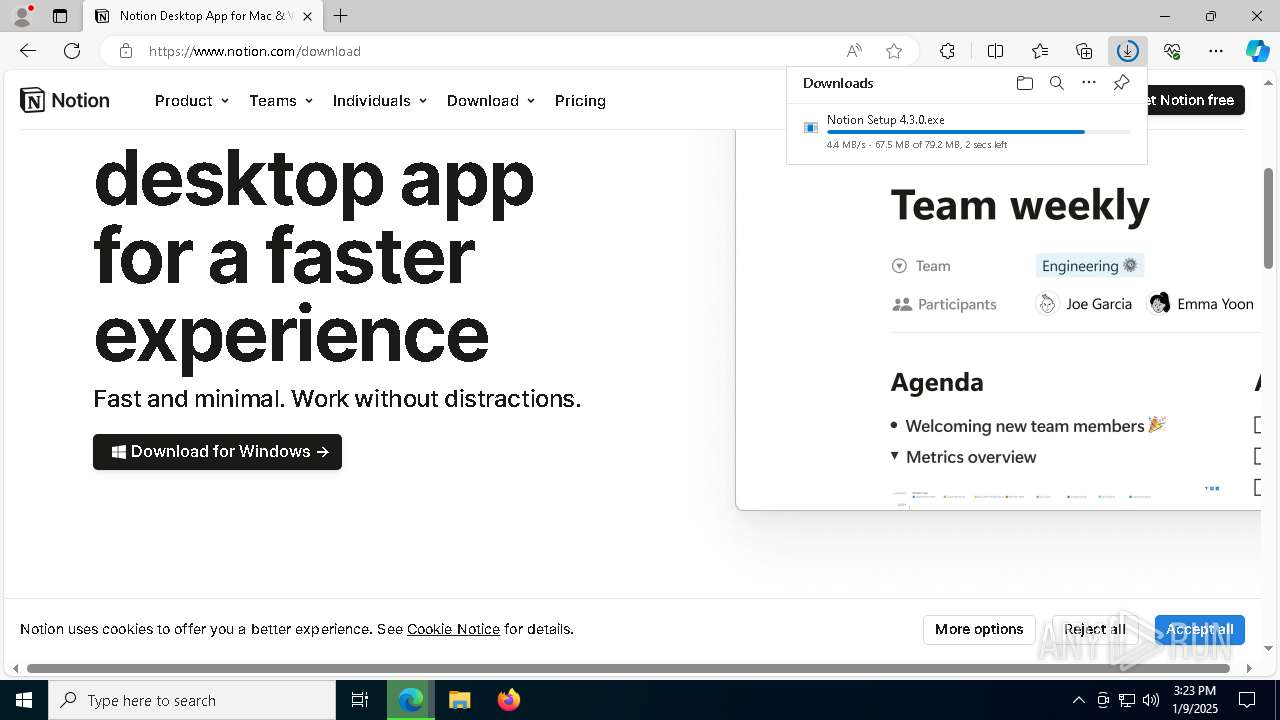Image resolution: width=1280 pixels, height=720 pixels.
Task: Open a new tab with plus icon
Action: 340,16
